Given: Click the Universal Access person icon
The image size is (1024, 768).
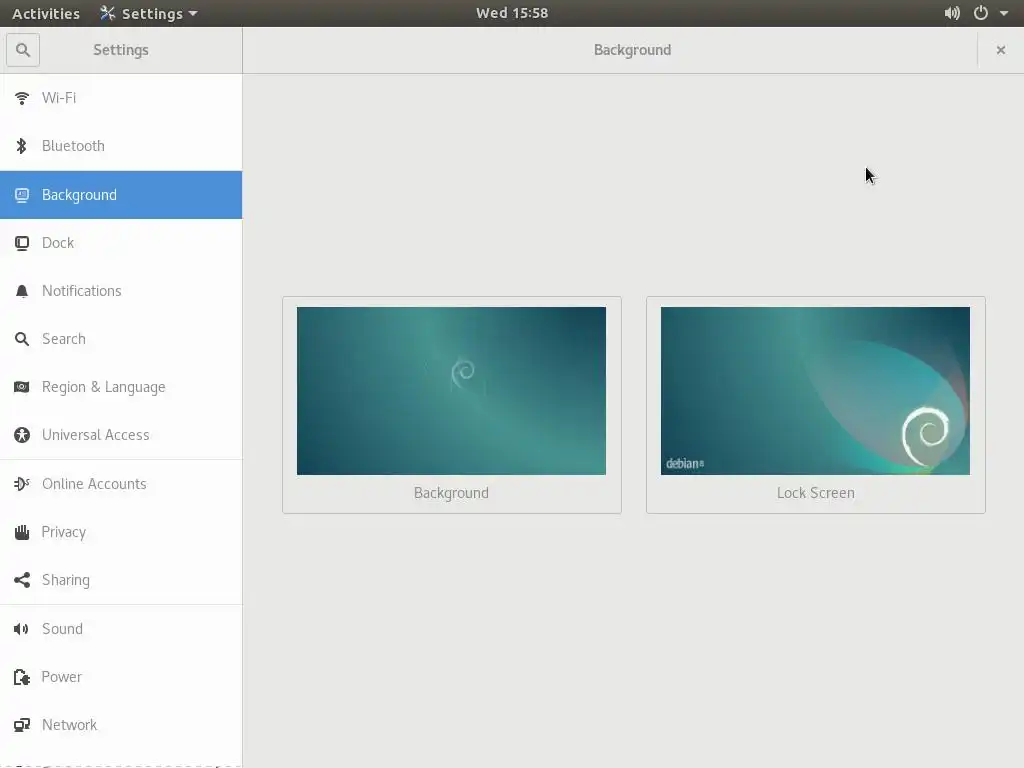Looking at the screenshot, I should (x=22, y=435).
